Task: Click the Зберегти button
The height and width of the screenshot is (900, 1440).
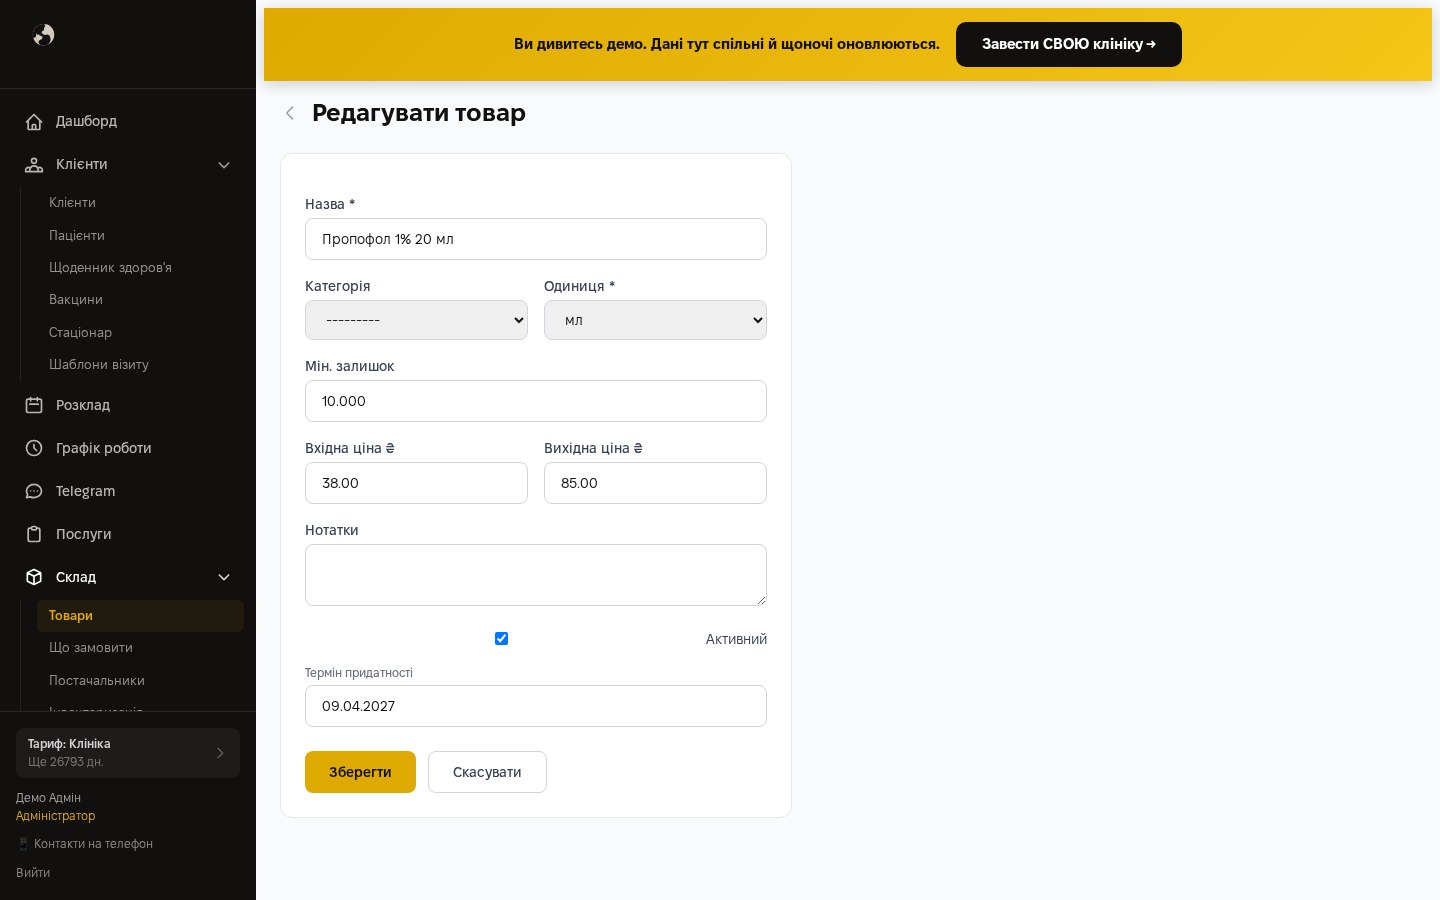Action: (x=360, y=772)
